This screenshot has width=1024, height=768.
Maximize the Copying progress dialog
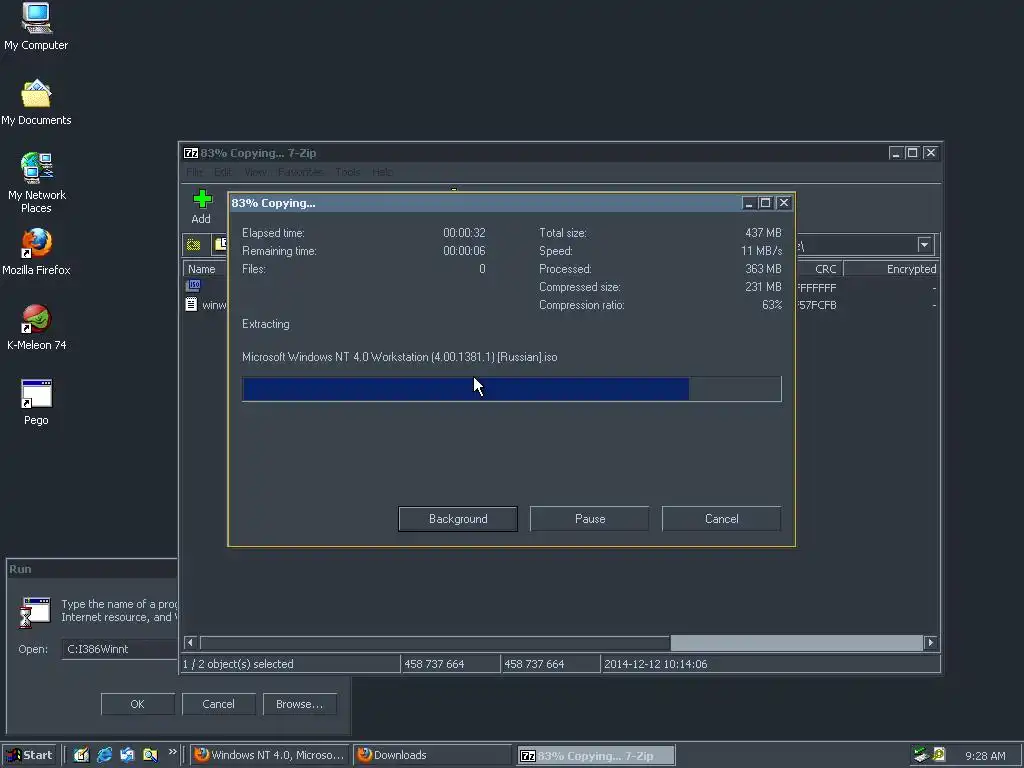765,203
